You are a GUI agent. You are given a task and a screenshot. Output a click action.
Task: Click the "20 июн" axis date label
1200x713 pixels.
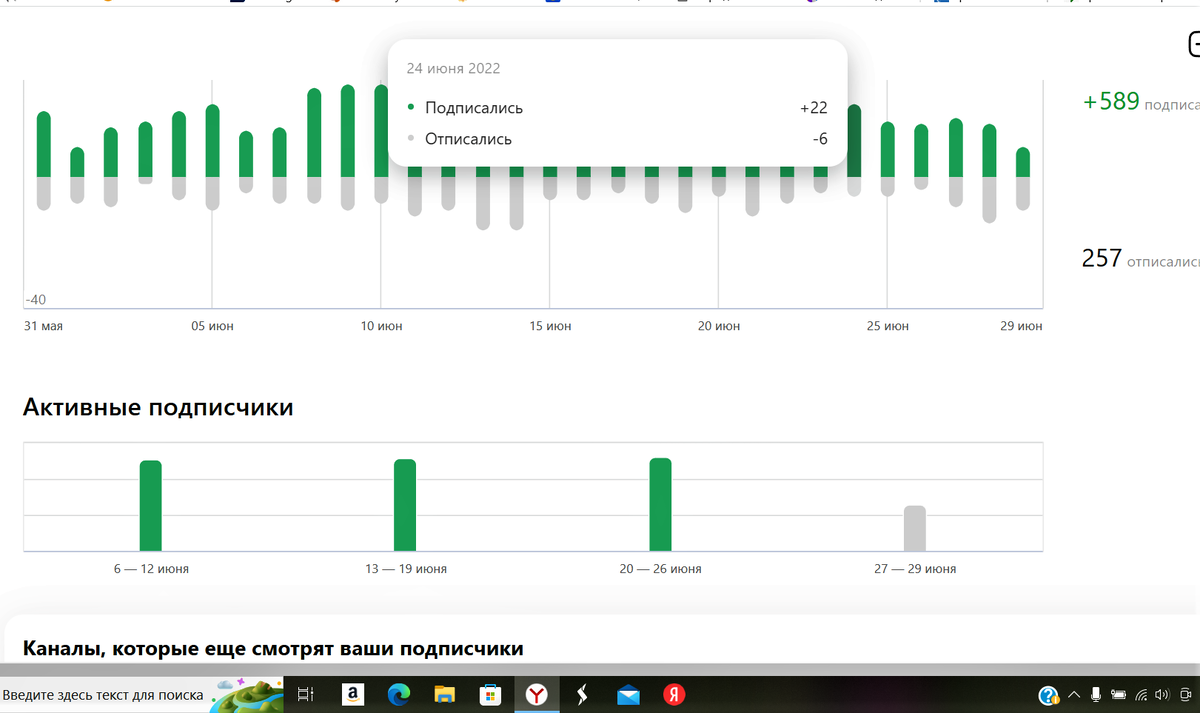pyautogui.click(x=719, y=326)
